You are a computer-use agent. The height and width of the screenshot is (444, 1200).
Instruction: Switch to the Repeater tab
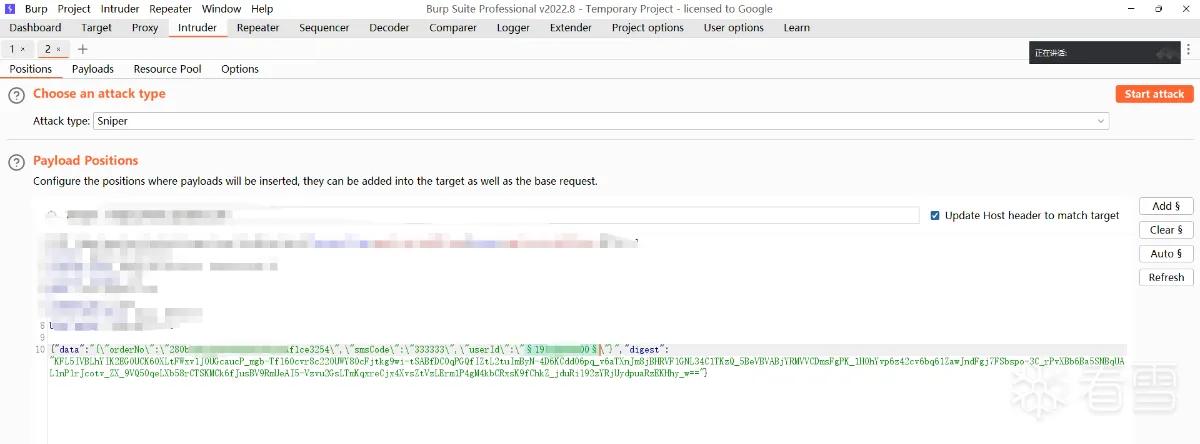tap(258, 28)
